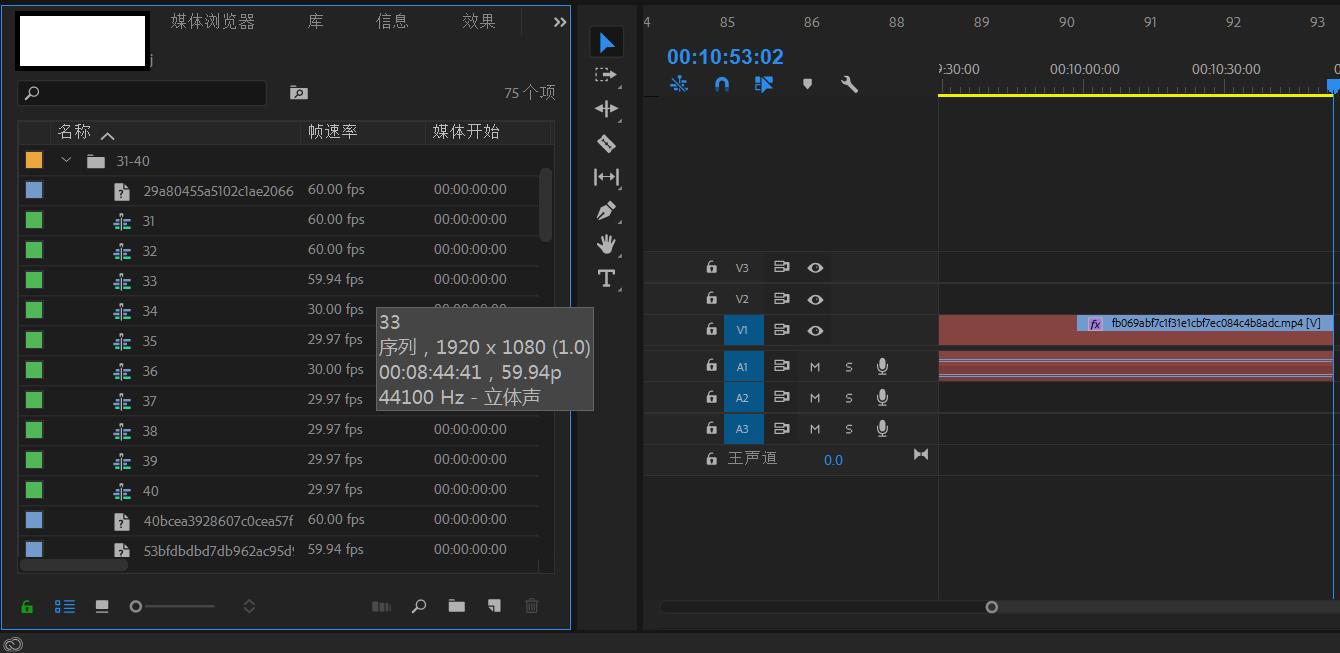1340x653 pixels.
Task: Click the Find magnifier icon in project panel
Action: pyautogui.click(x=419, y=606)
